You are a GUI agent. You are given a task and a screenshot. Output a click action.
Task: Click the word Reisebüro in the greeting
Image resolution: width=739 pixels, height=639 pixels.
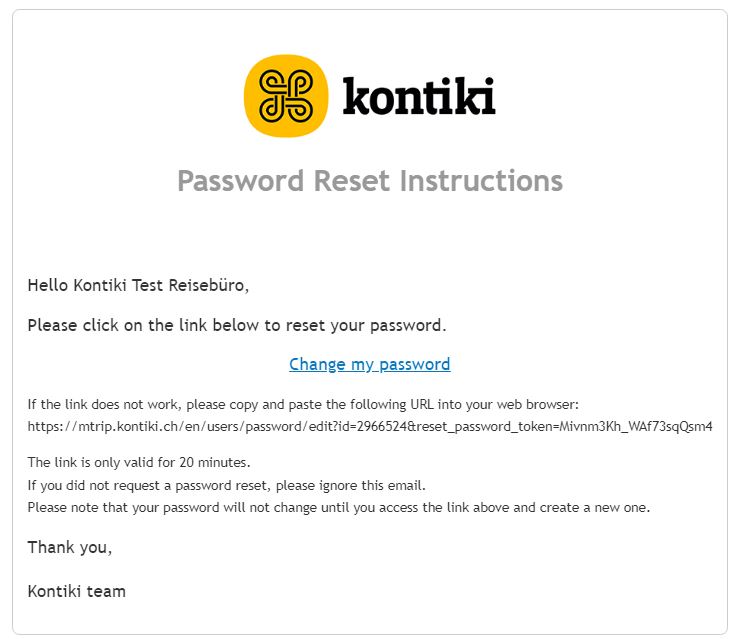pyautogui.click(x=206, y=285)
